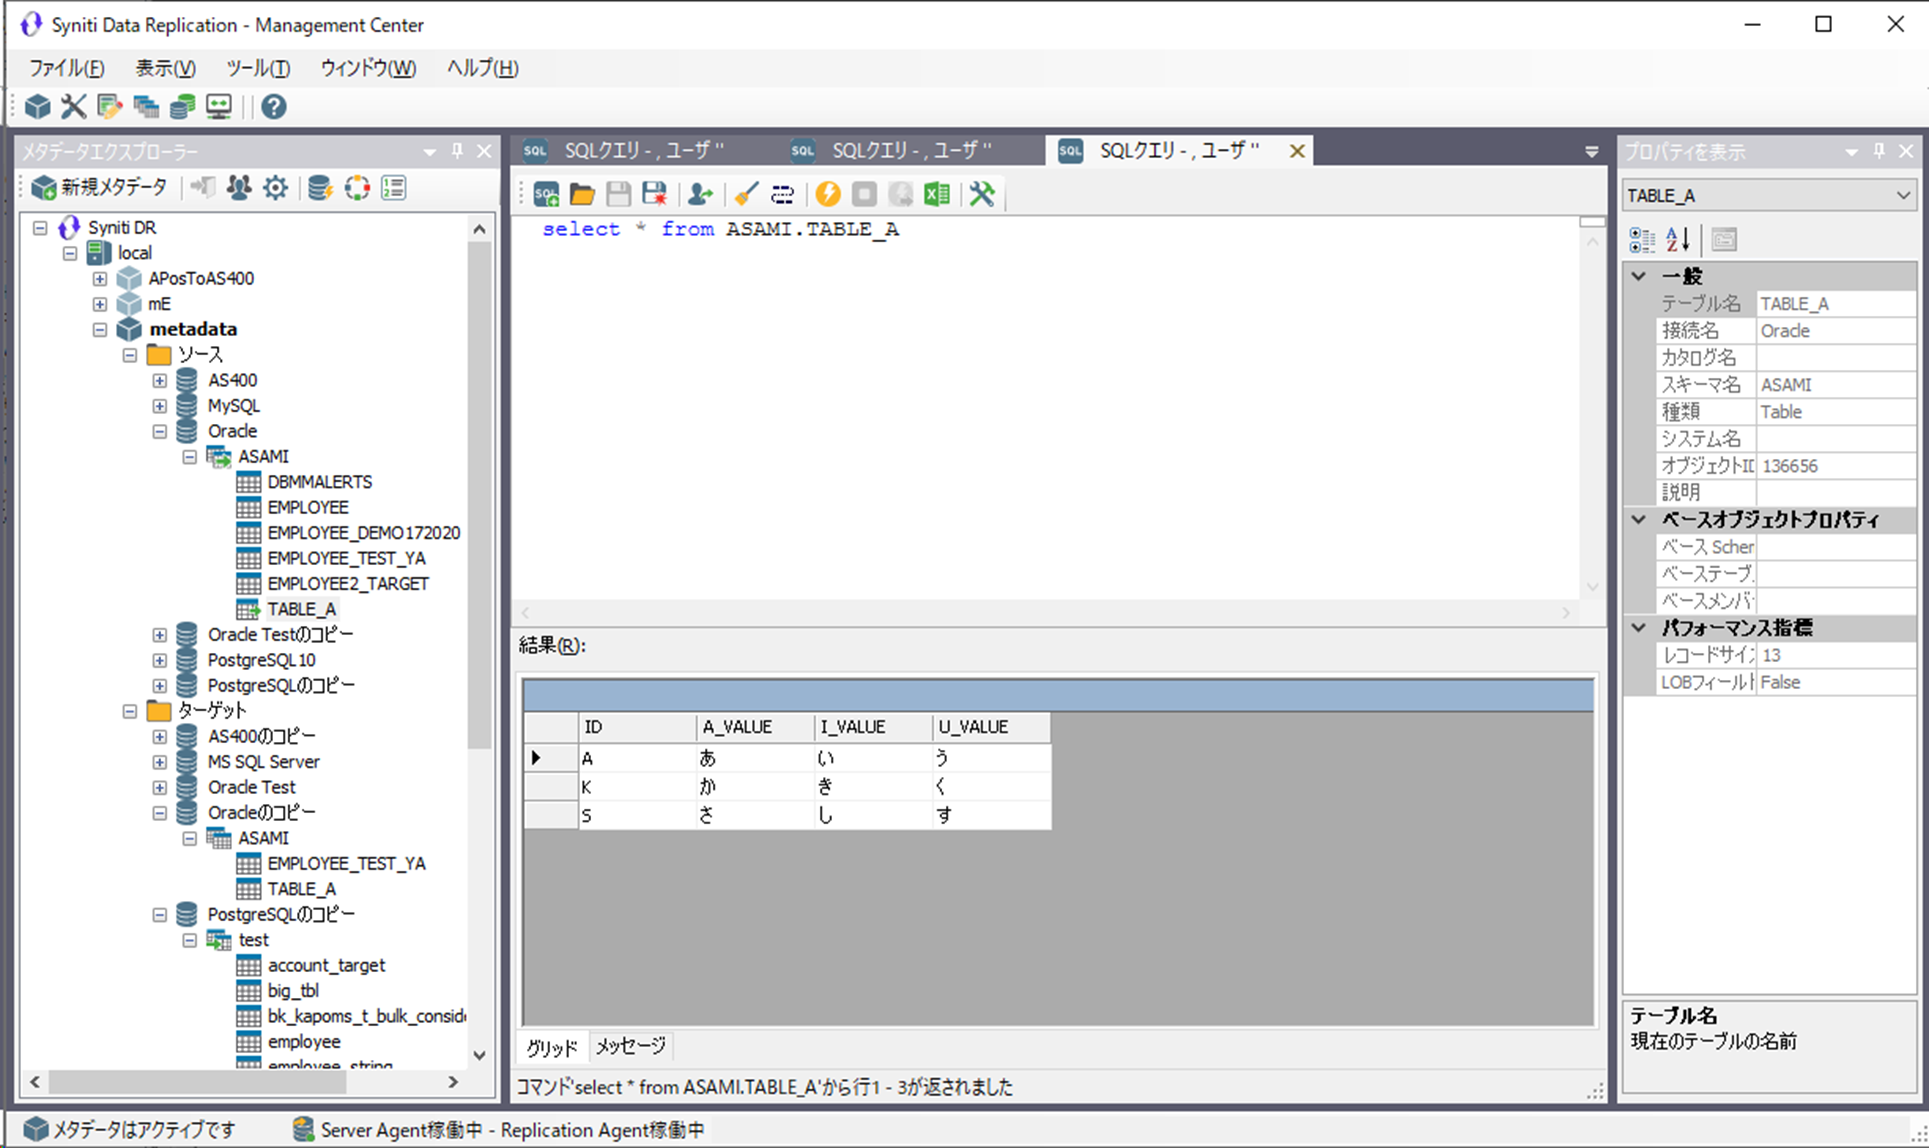Collapse the ソース folder node
The width and height of the screenshot is (1929, 1148).
click(130, 355)
